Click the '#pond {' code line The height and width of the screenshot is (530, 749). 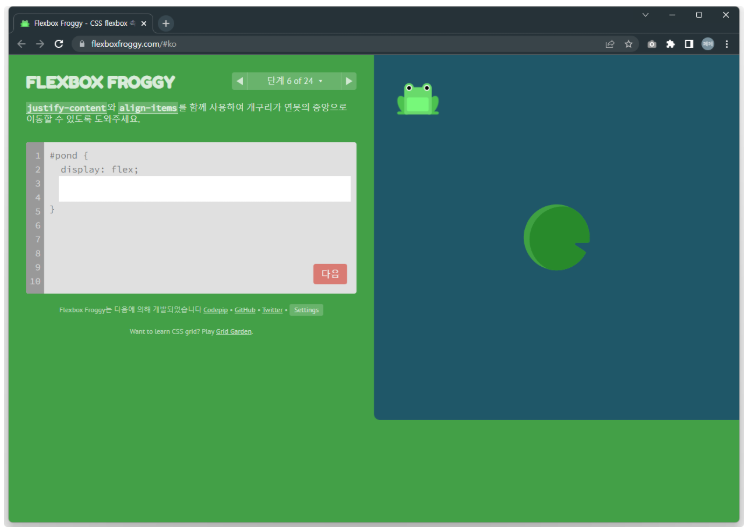point(69,156)
